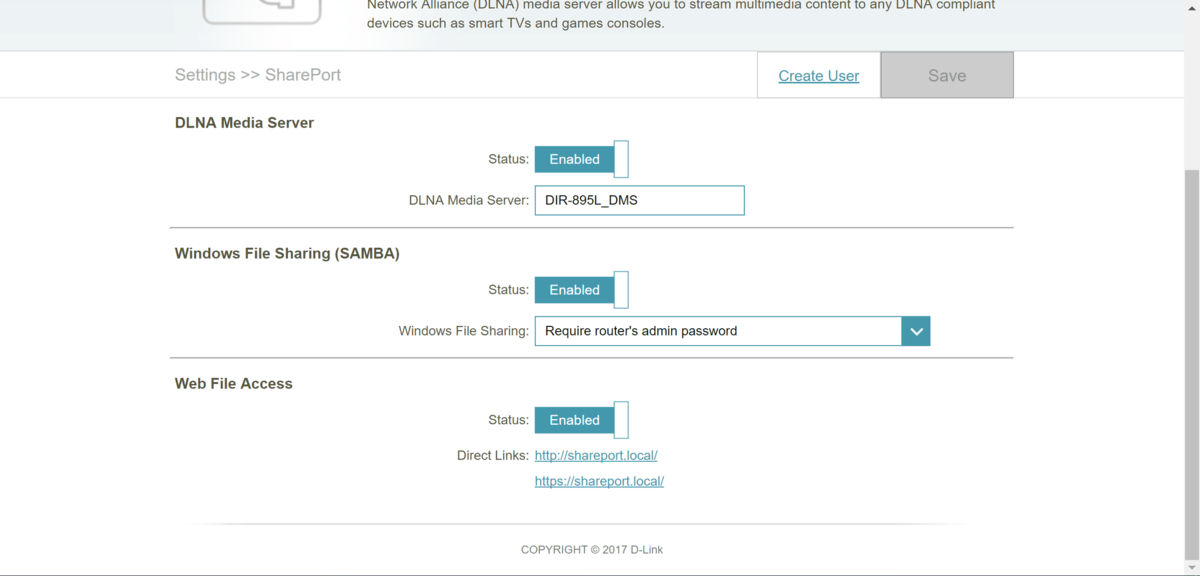The image size is (1200, 576).
Task: Click the DLNA Media Server section heading
Action: point(244,123)
